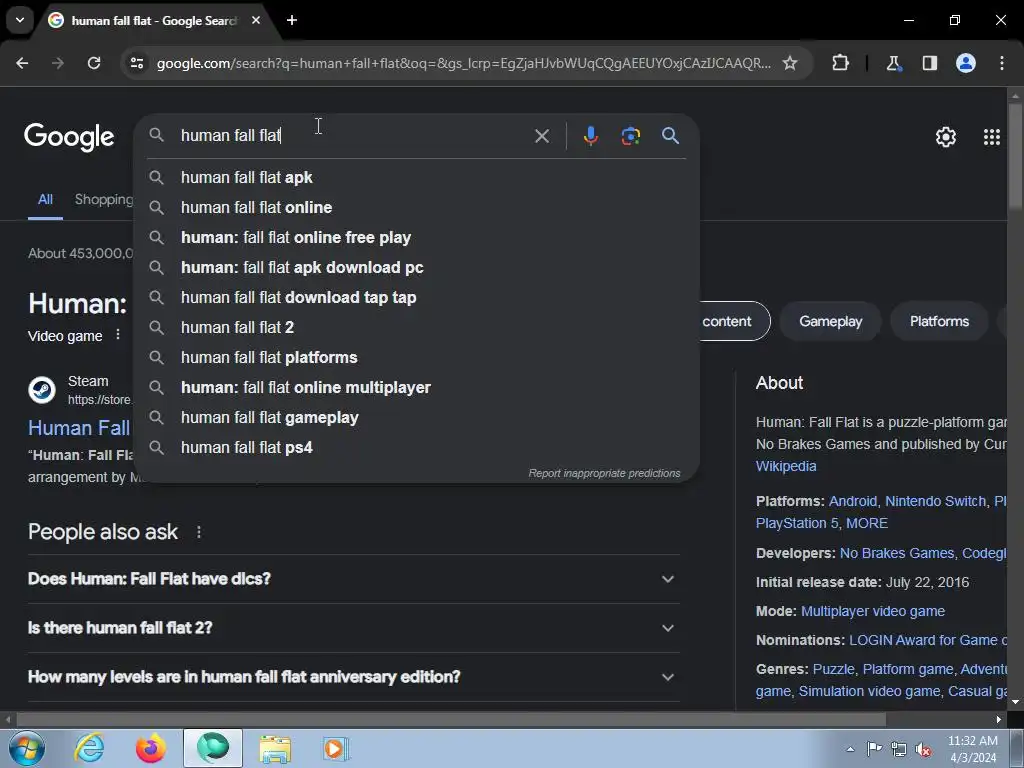Expand how many levels anniversary edition question
The height and width of the screenshot is (768, 1024).
(354, 677)
